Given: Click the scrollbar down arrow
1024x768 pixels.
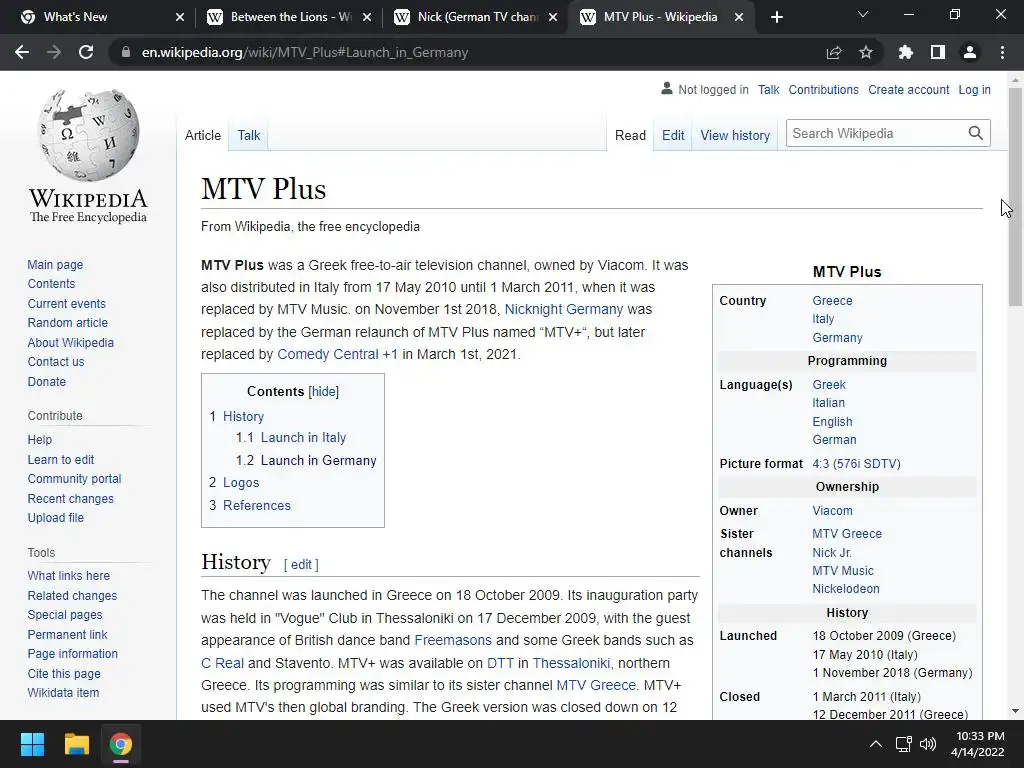Looking at the screenshot, I should click(1015, 711).
